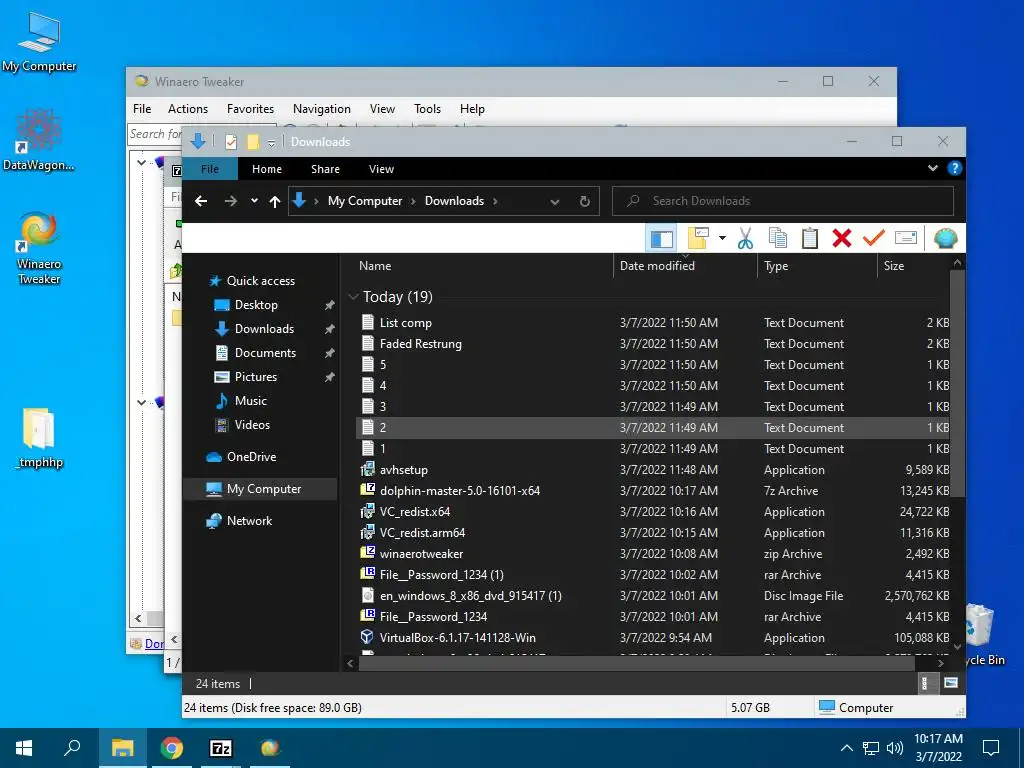
Task: Select en_windows_8_x86_dvd_915417 (1) disc image
Action: (470, 596)
